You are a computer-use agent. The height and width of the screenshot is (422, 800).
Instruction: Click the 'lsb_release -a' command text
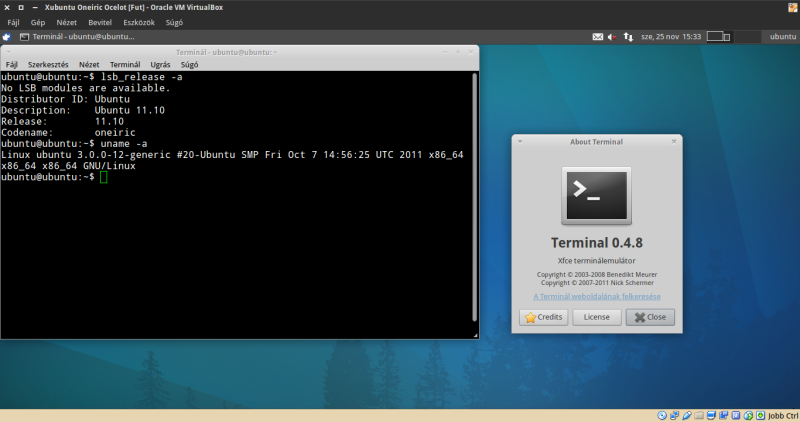tap(141, 77)
